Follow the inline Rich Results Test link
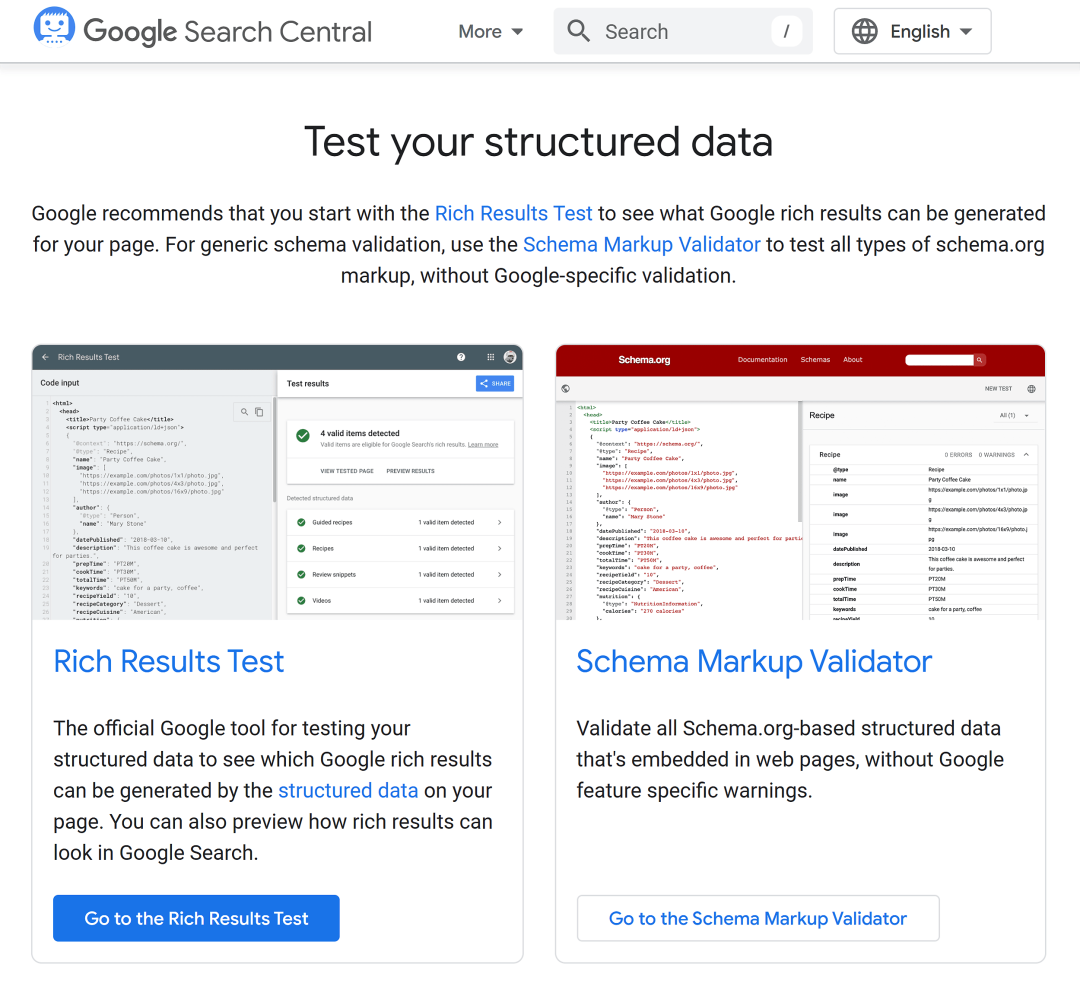 (513, 213)
